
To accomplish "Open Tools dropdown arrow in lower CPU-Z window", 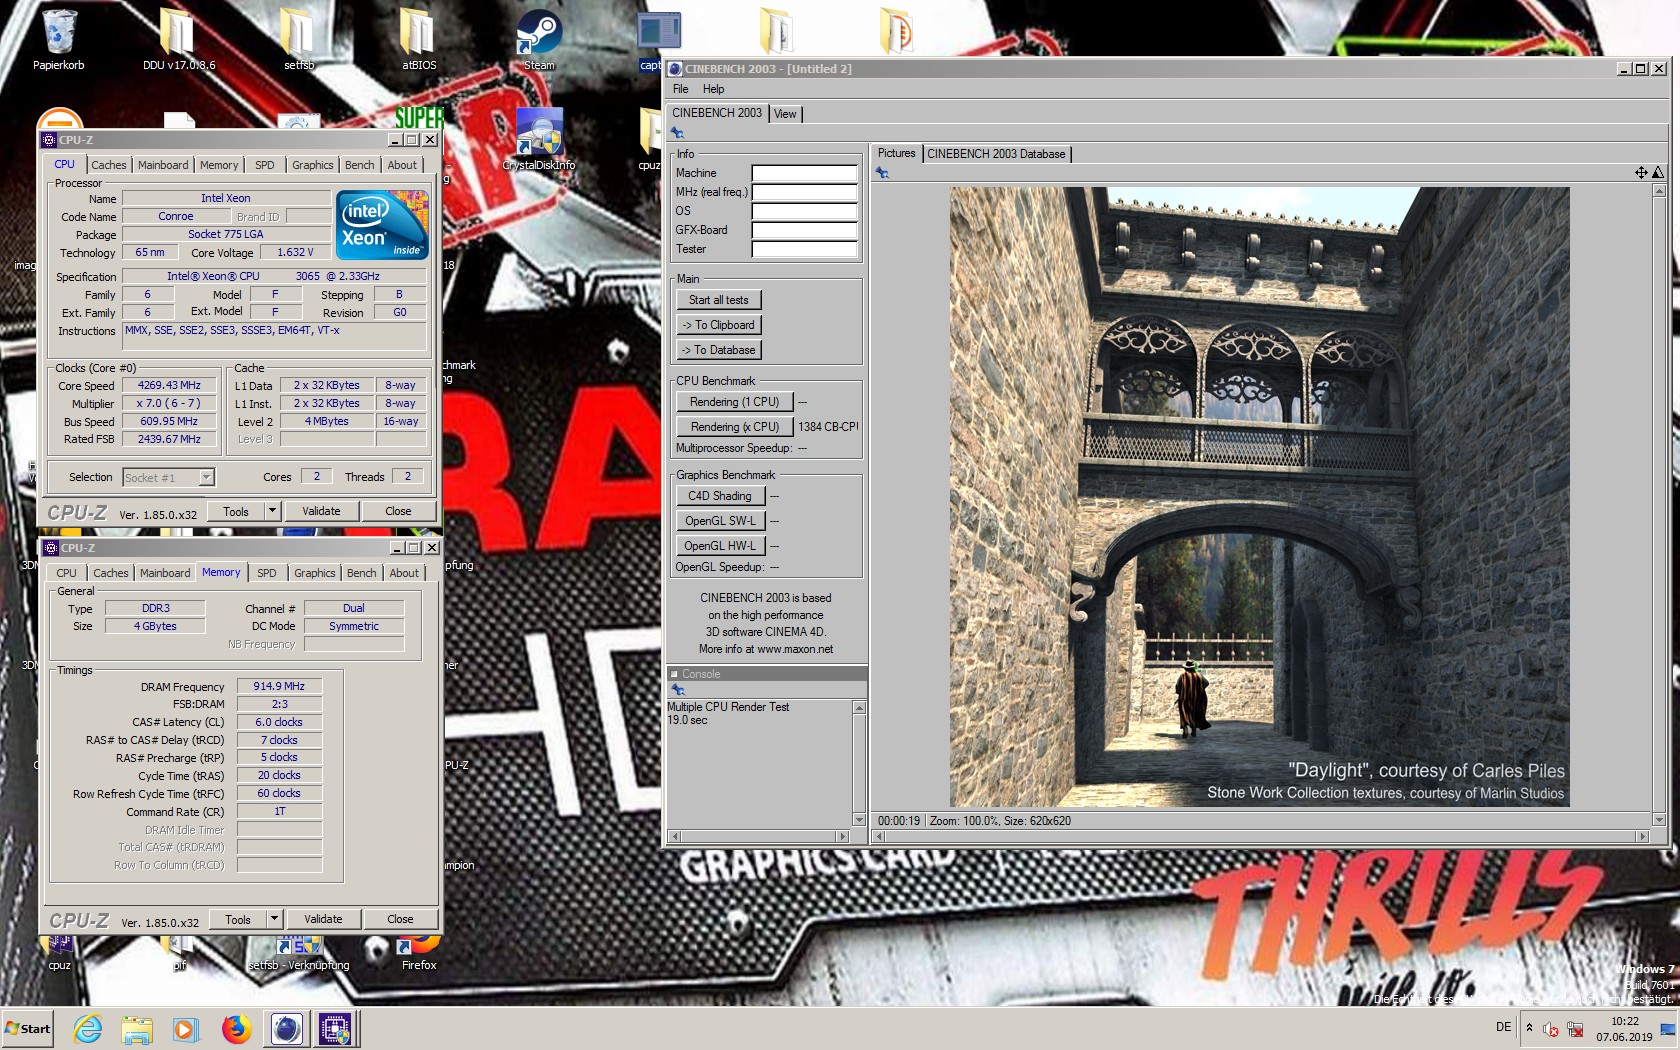I will pyautogui.click(x=273, y=919).
